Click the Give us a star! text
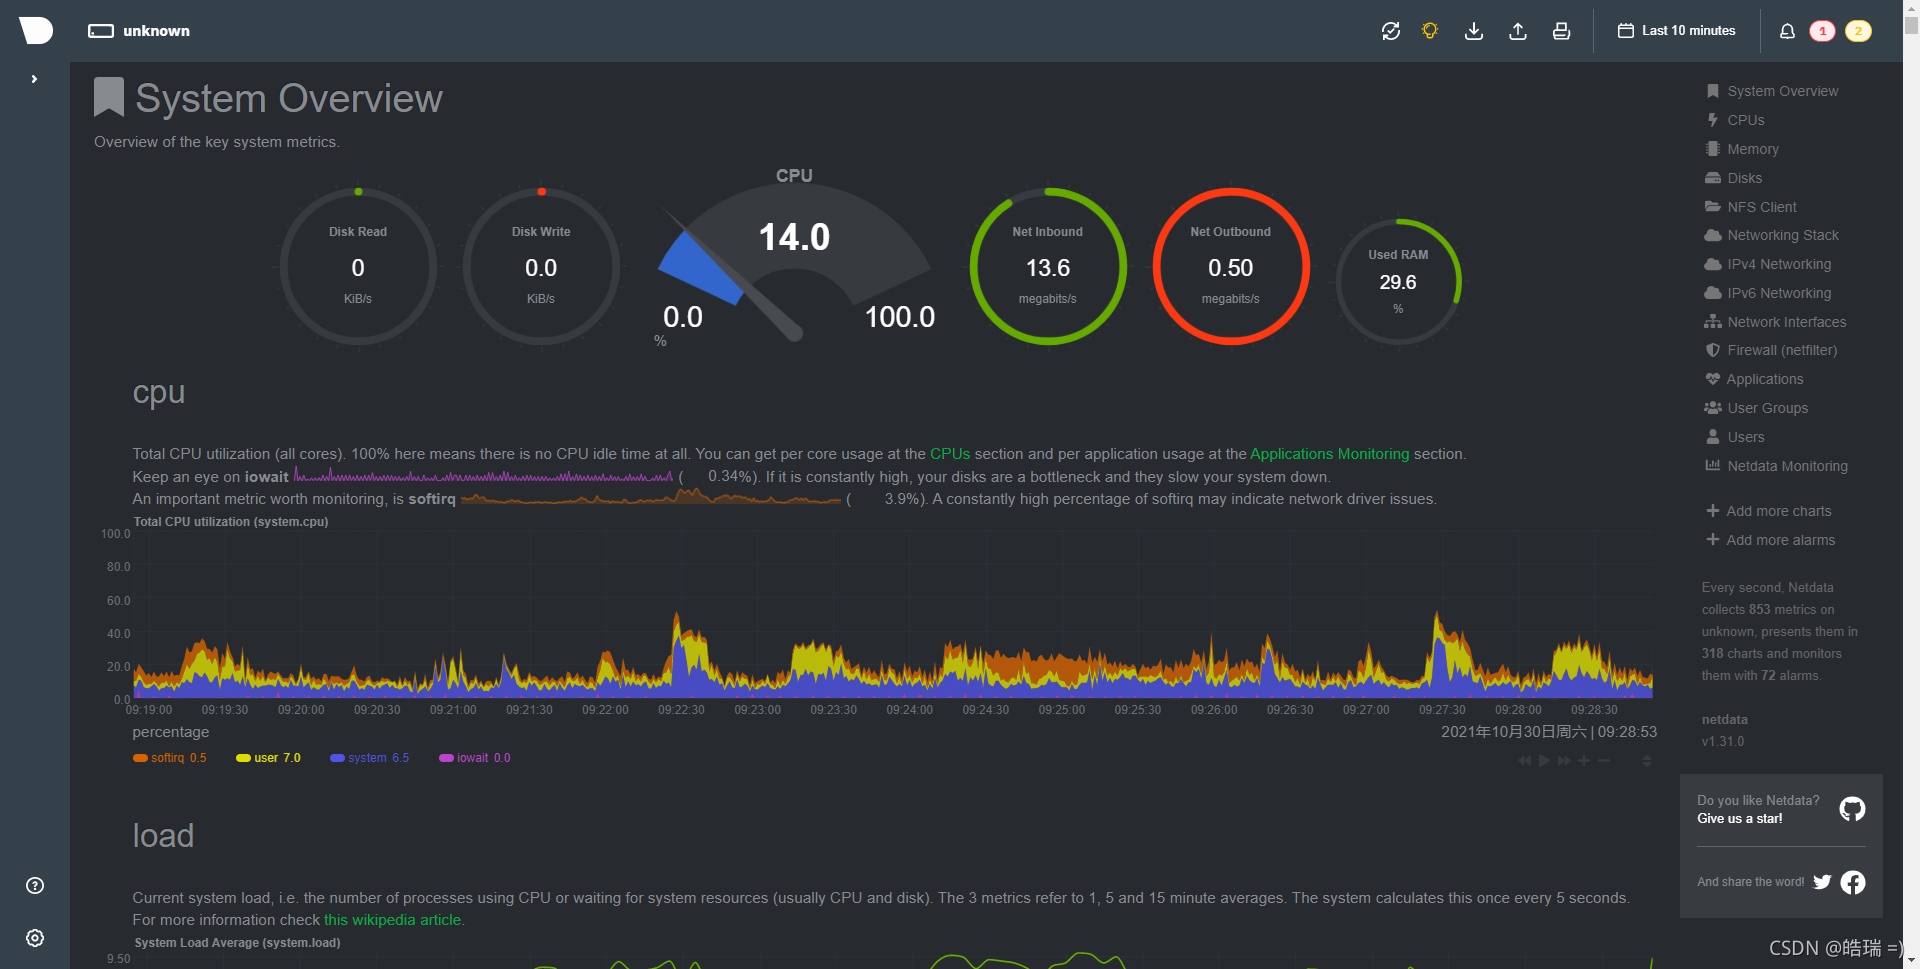 (1739, 819)
